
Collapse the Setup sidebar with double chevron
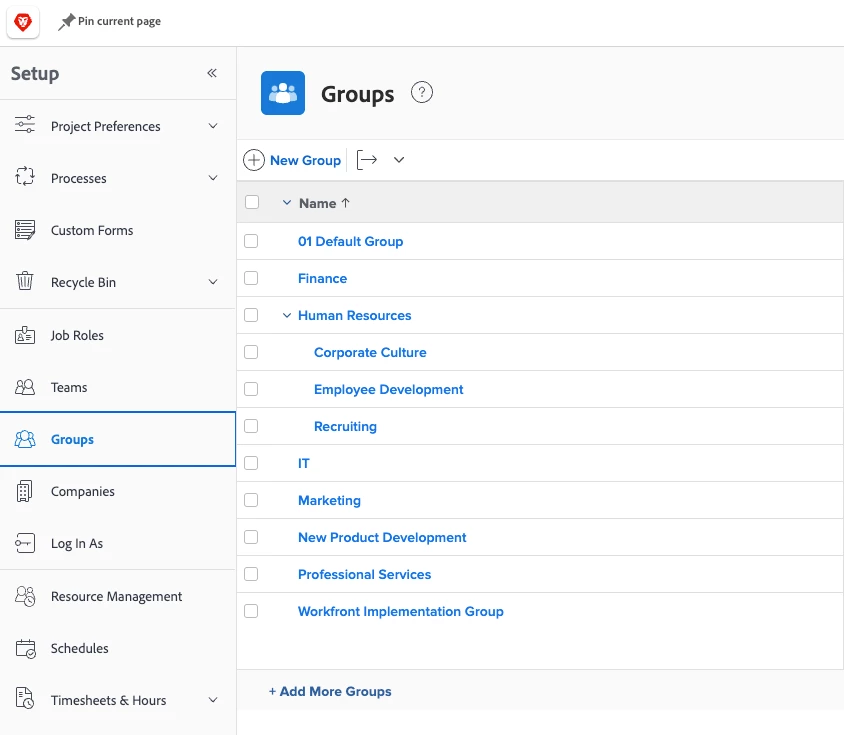tap(212, 73)
